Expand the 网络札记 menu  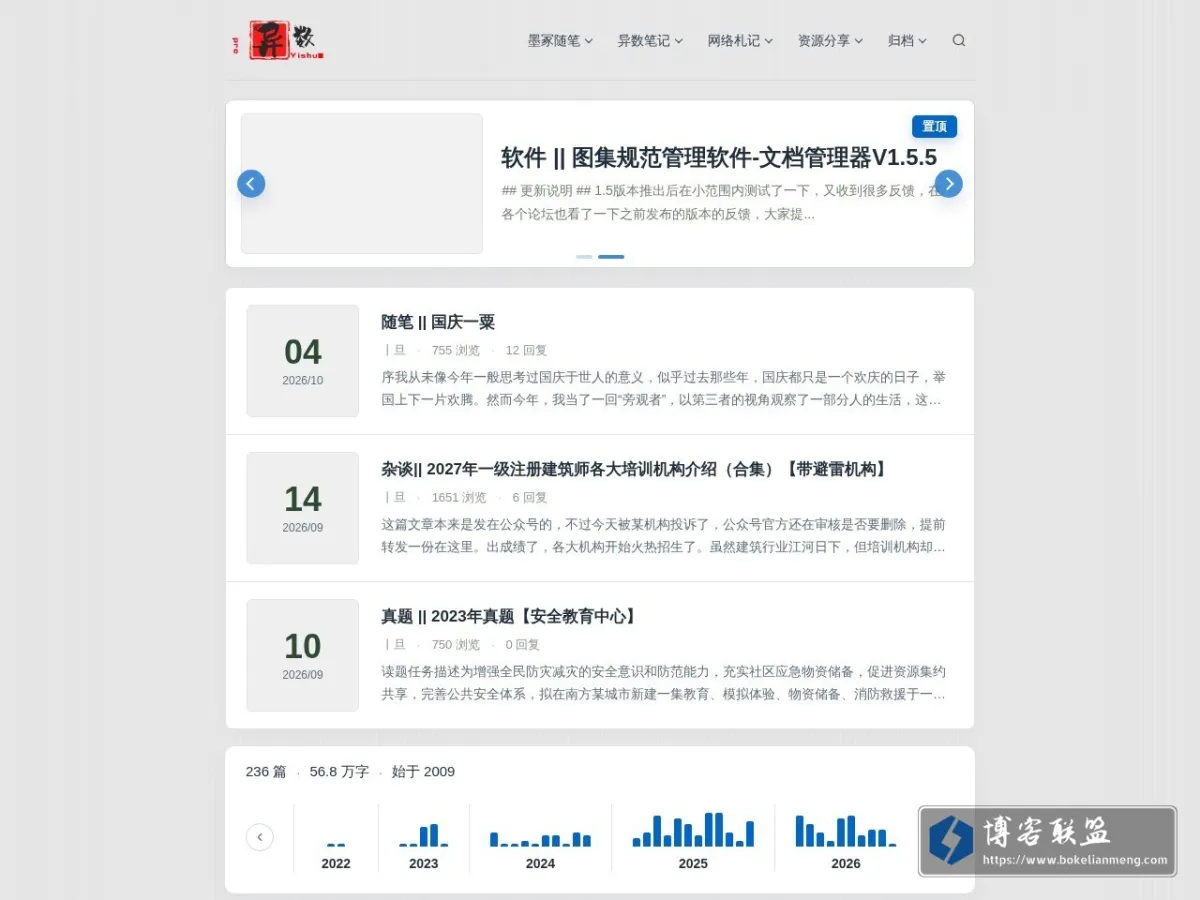pos(740,41)
